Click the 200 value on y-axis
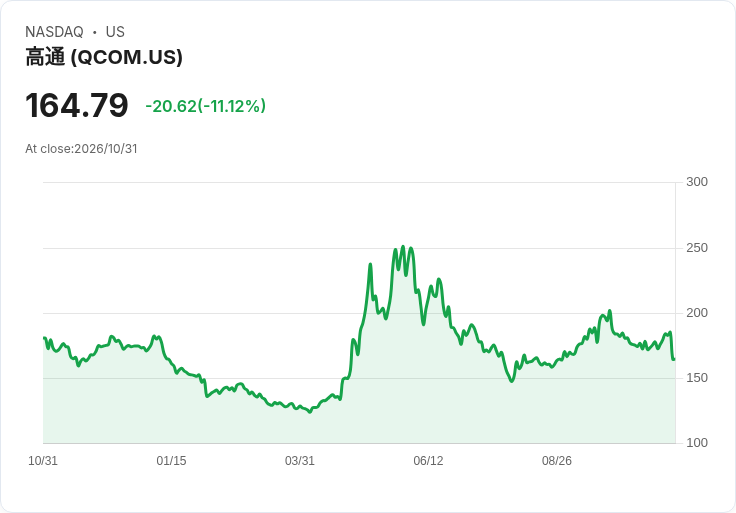736x513 pixels. [697, 313]
